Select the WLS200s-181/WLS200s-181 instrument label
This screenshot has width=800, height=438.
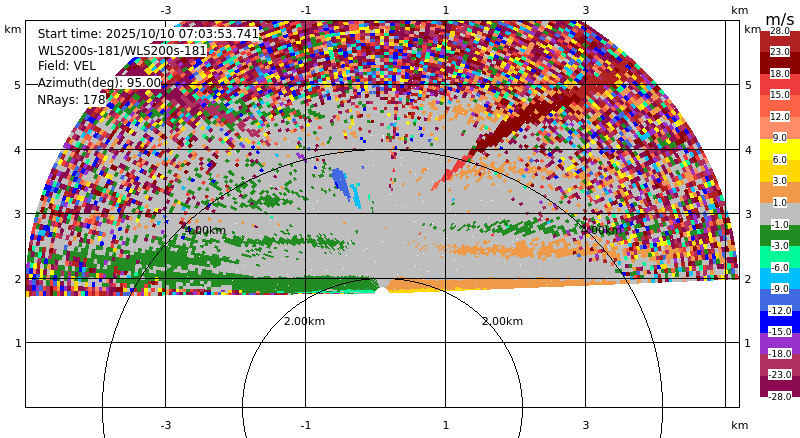click(122, 51)
